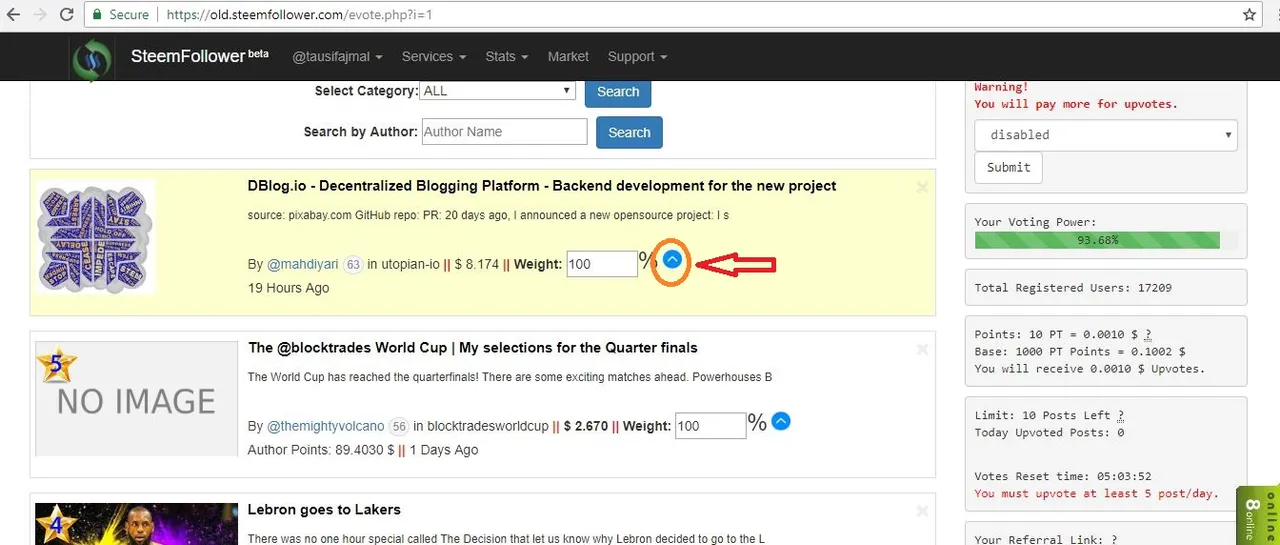The width and height of the screenshot is (1280, 545).
Task: Open the @themightyvolcano author profile
Action: pos(326,426)
